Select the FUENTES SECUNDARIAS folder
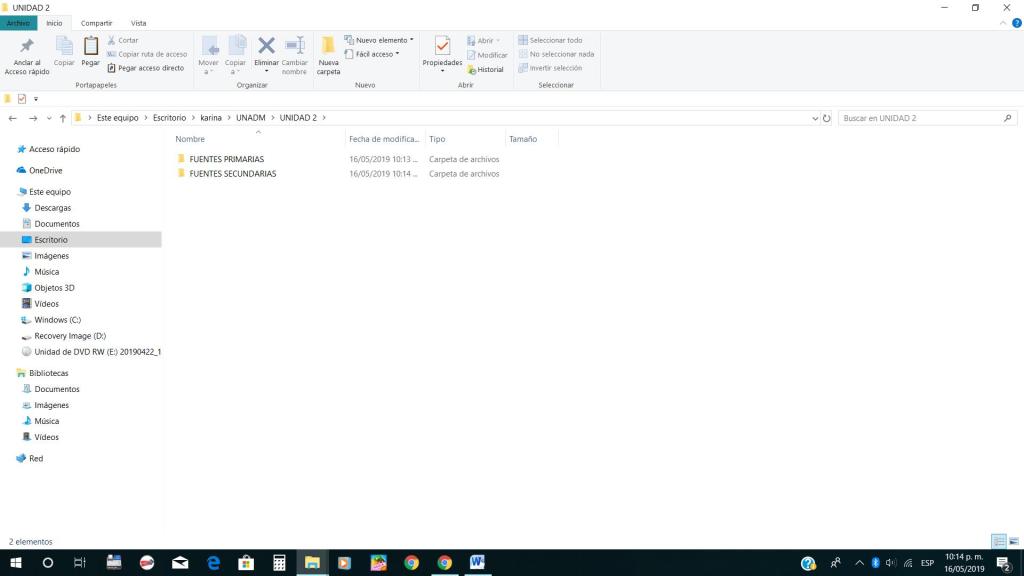Image resolution: width=1024 pixels, height=576 pixels. click(232, 174)
